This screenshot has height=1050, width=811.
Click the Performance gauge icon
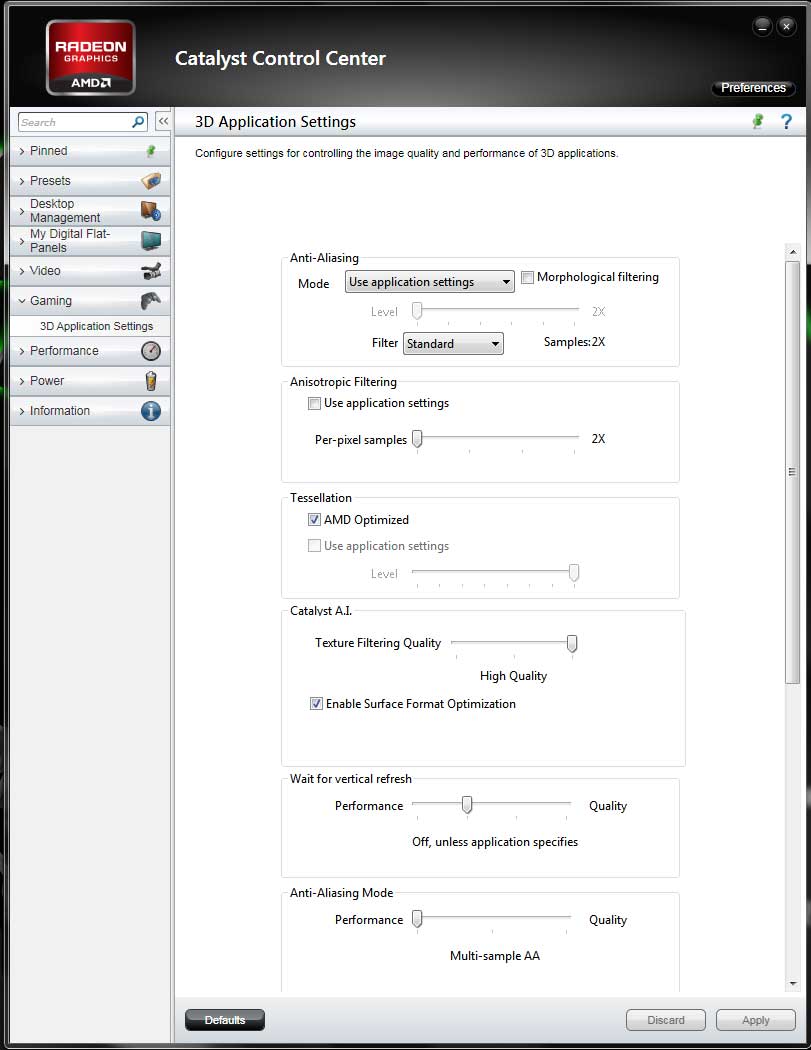[x=151, y=351]
